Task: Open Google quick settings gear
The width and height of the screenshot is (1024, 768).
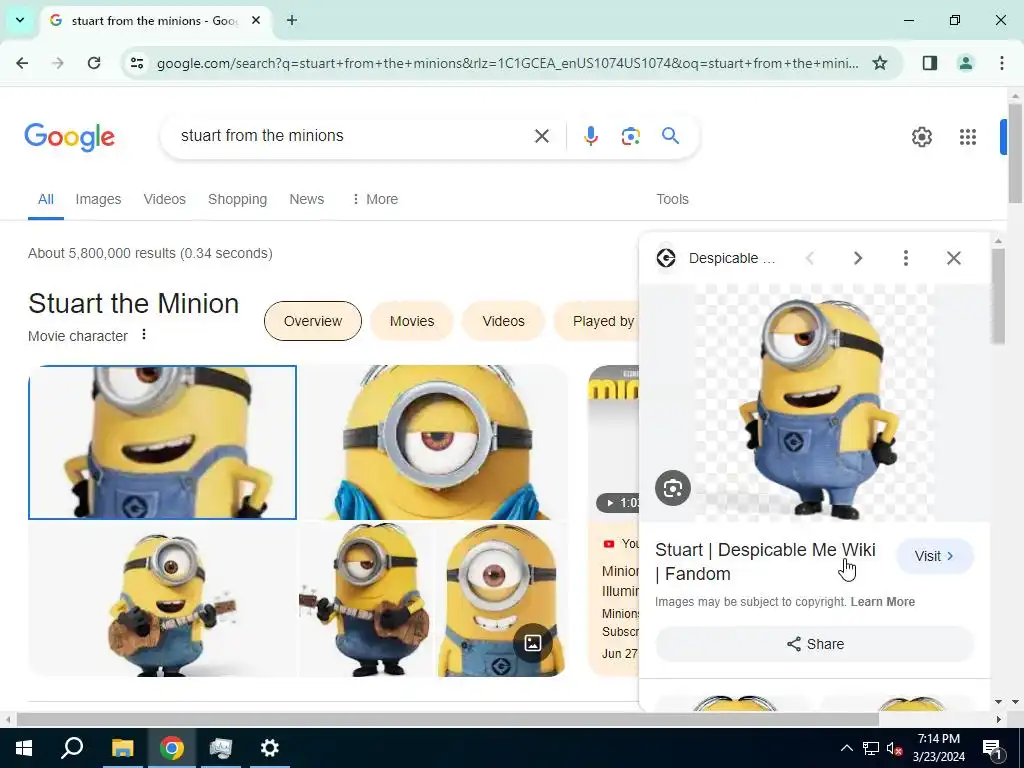Action: coord(921,136)
